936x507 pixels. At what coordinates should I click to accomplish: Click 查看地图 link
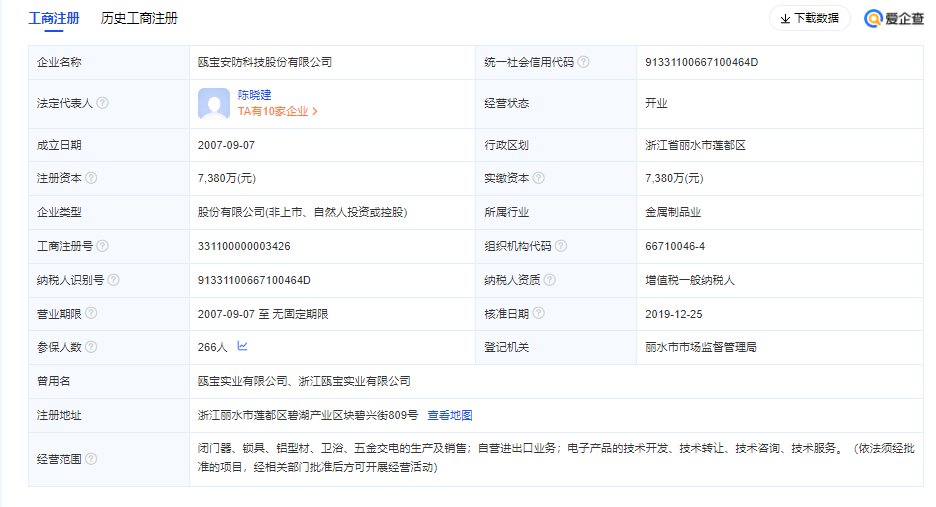pyautogui.click(x=450, y=415)
